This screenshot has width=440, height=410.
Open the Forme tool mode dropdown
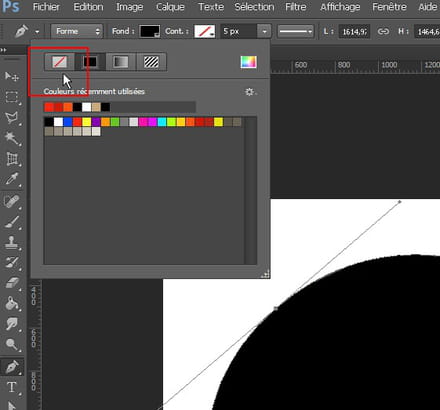(x=77, y=31)
